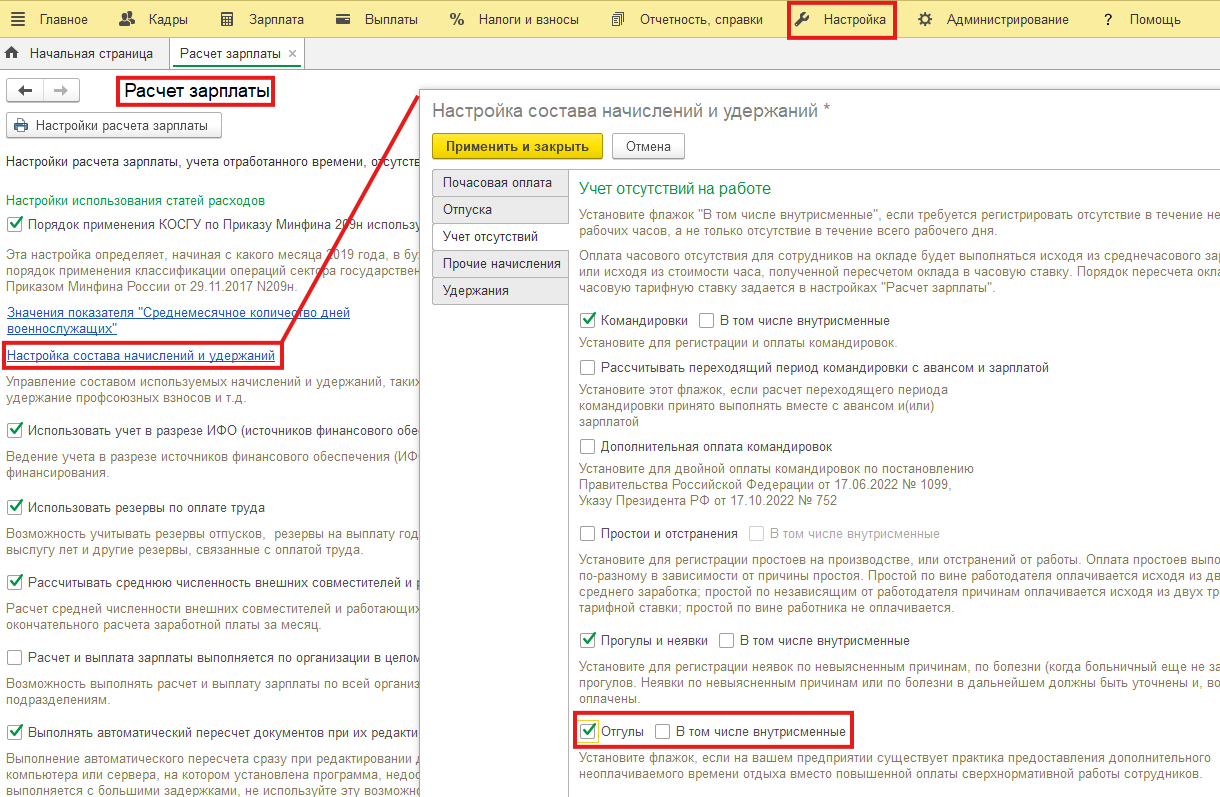Viewport: 1220px width, 797px height.
Task: Toggle Порядок применения КОСГУ checkbox
Action: coord(15,224)
